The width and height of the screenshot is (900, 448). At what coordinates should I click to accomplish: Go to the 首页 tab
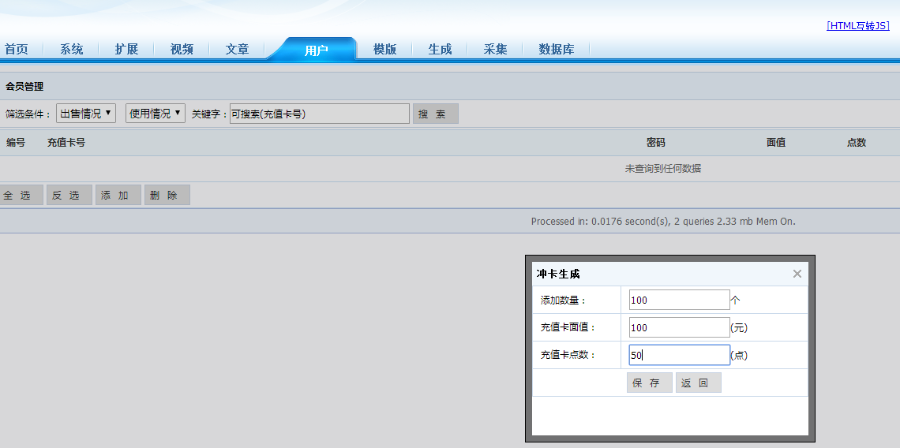(x=17, y=49)
